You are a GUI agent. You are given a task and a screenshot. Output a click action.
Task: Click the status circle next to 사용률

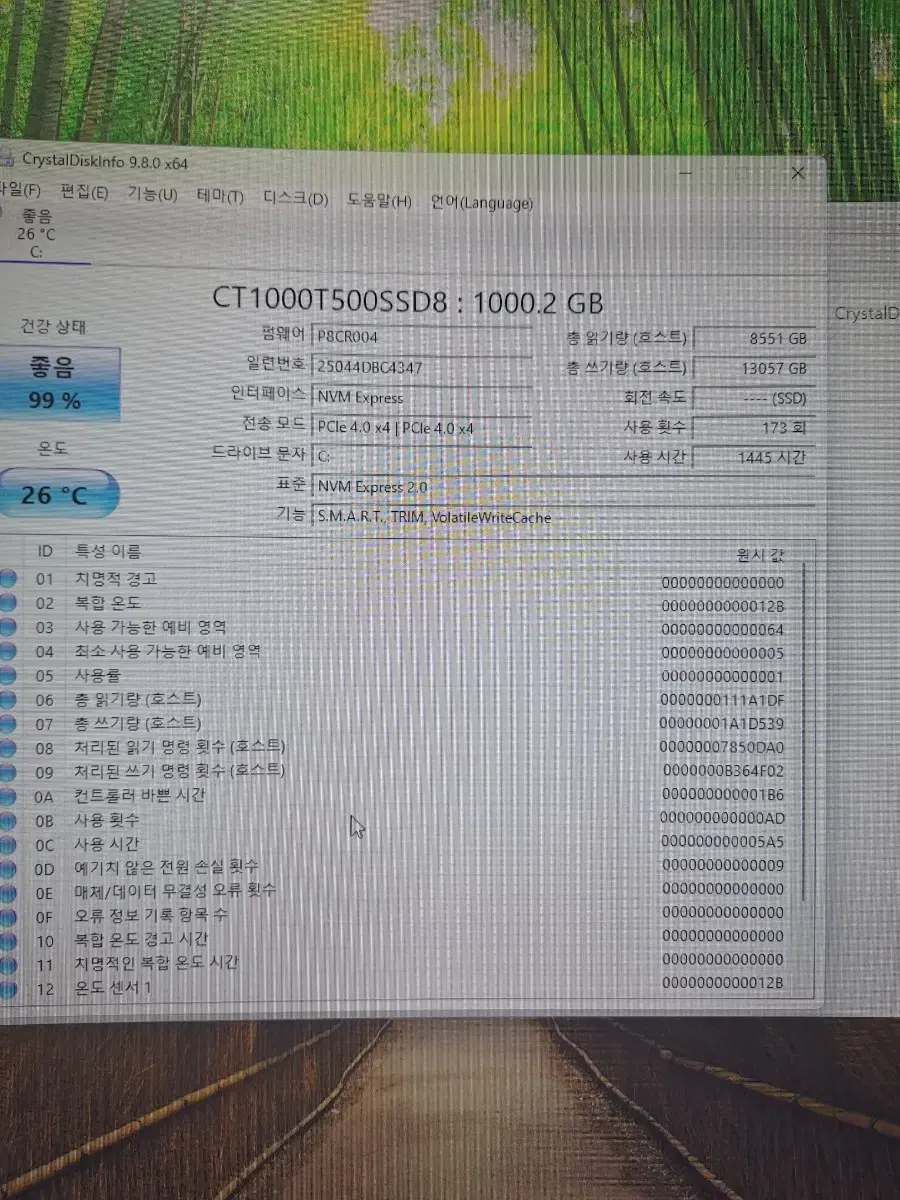pyautogui.click(x=8, y=675)
